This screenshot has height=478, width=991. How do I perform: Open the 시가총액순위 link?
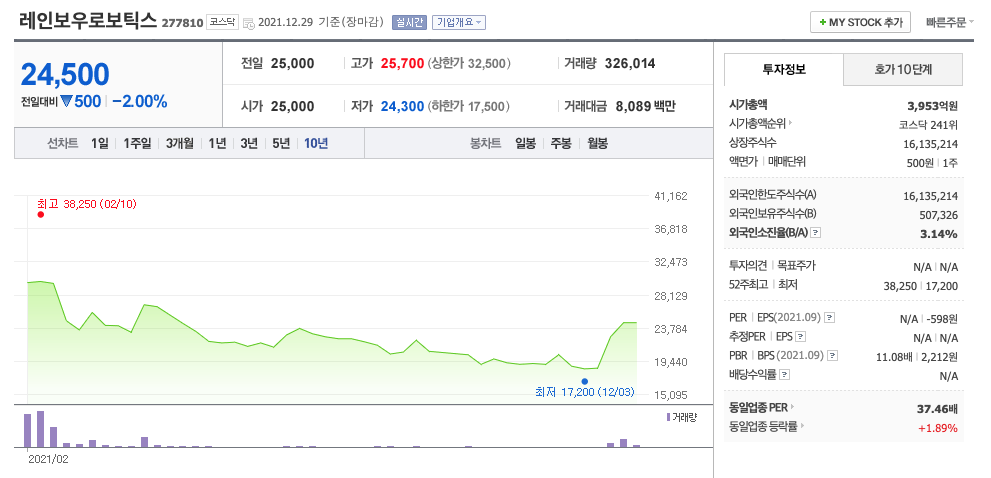tap(761, 123)
